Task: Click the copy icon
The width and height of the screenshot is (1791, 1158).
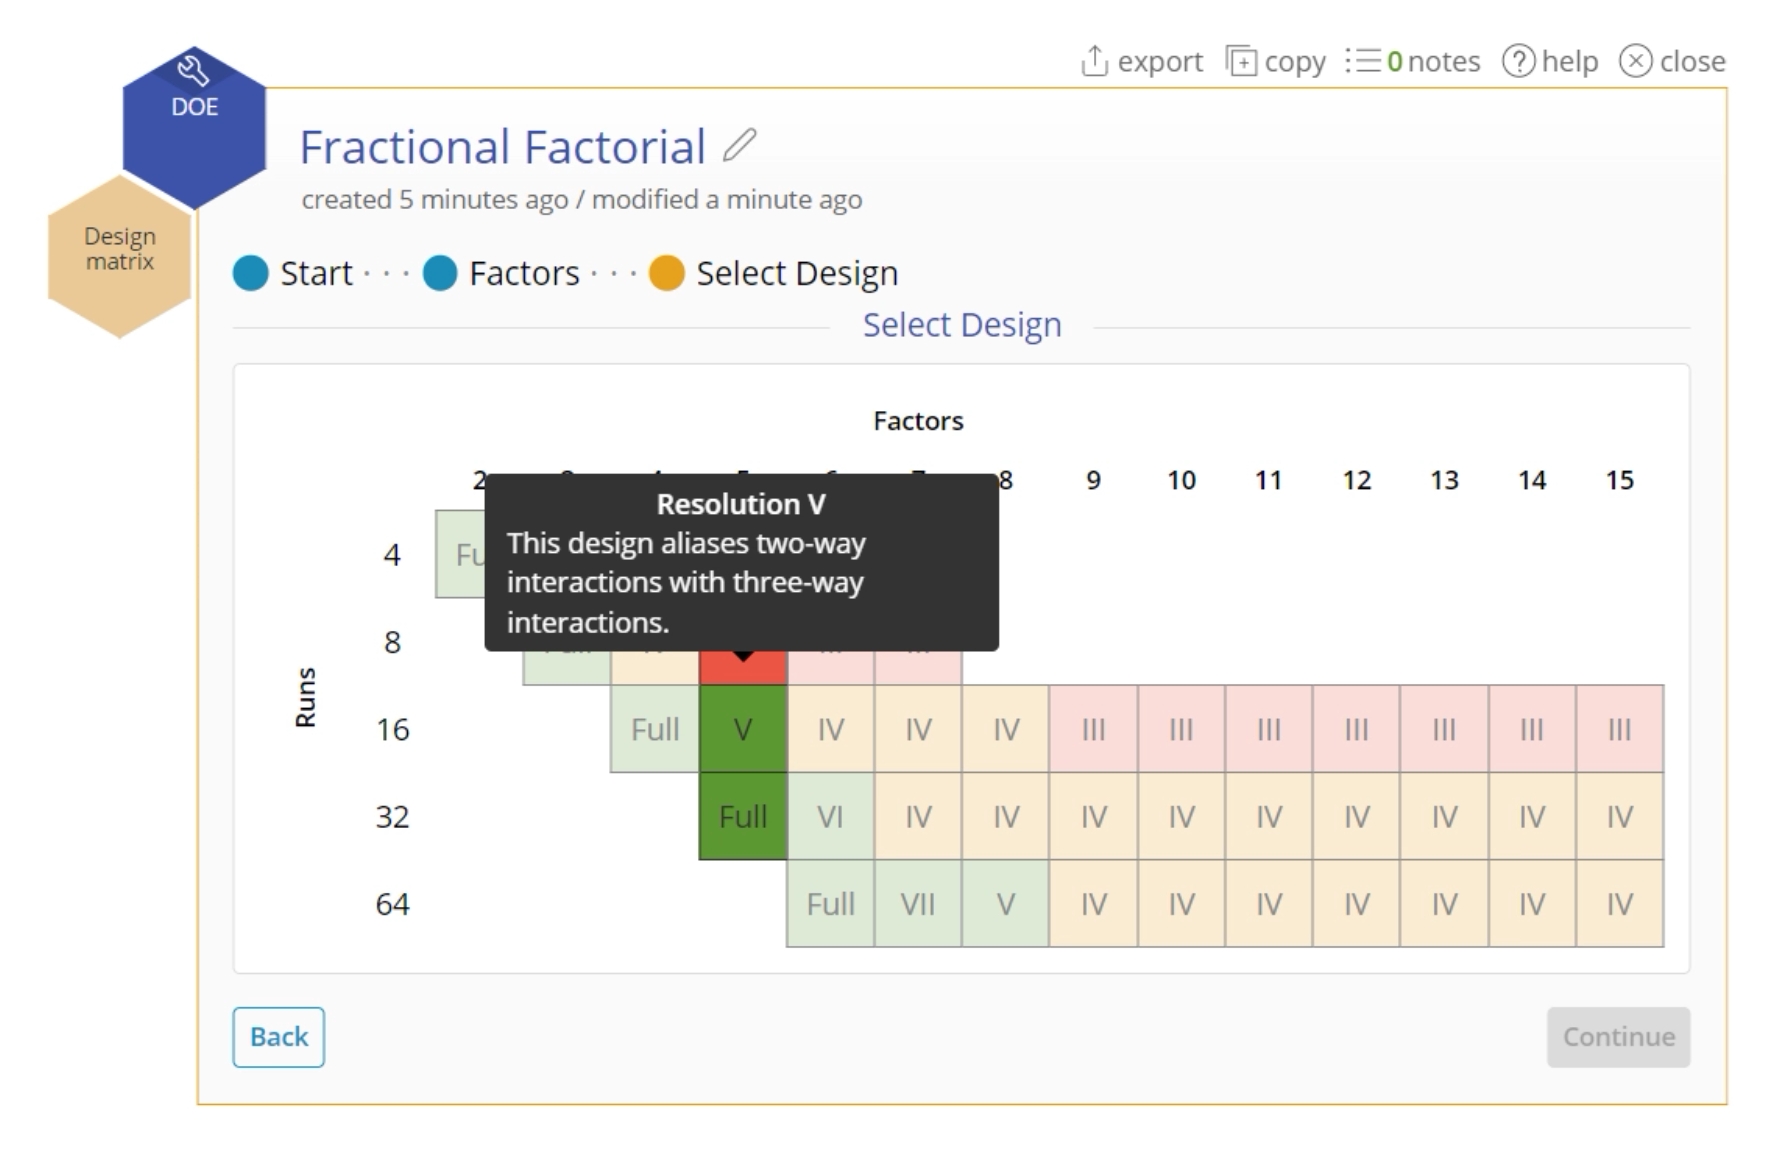Action: point(1241,62)
